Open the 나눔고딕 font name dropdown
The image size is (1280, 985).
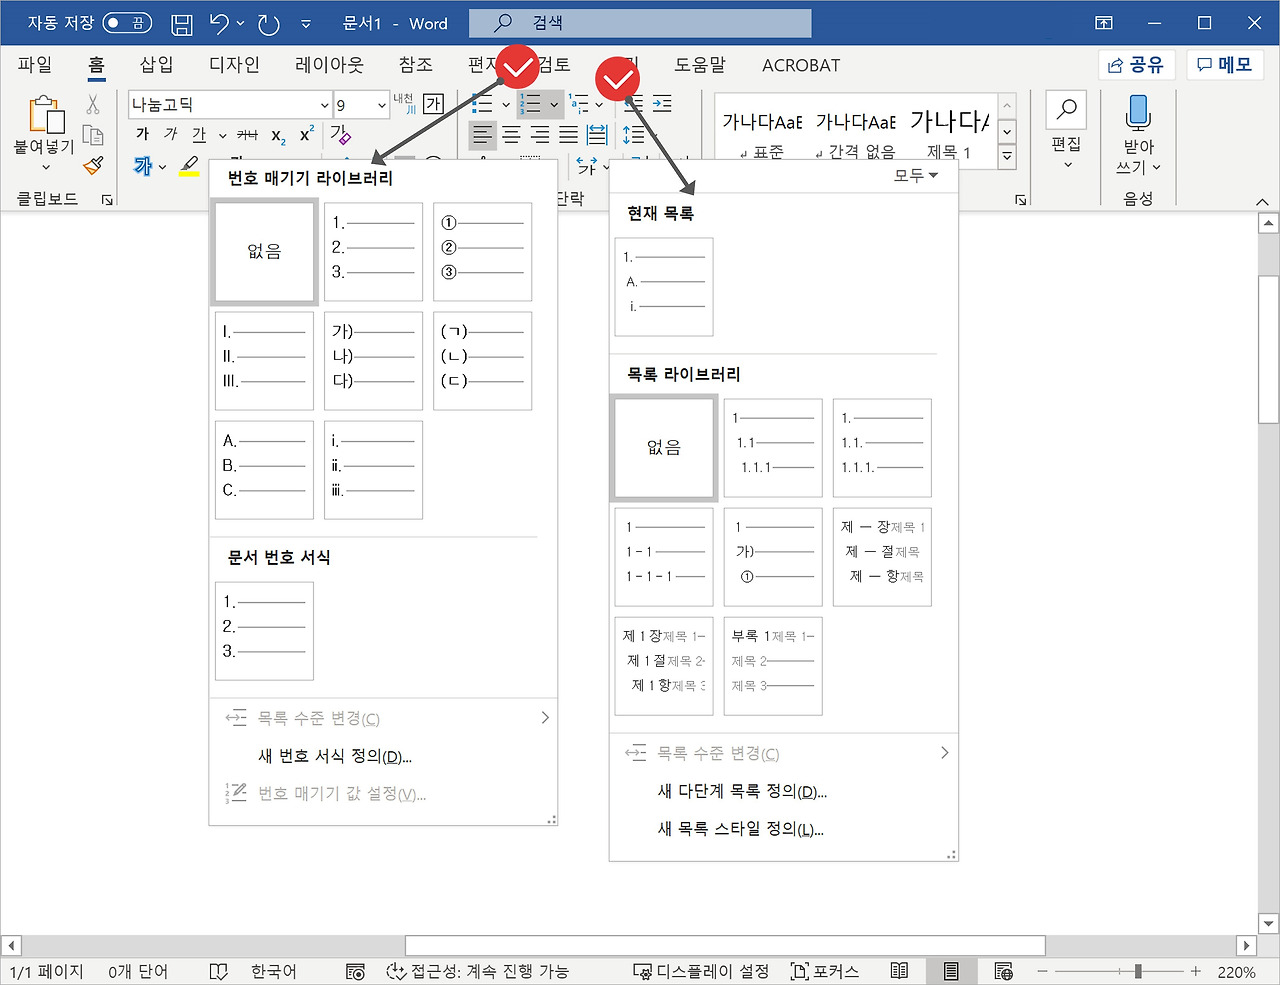324,105
